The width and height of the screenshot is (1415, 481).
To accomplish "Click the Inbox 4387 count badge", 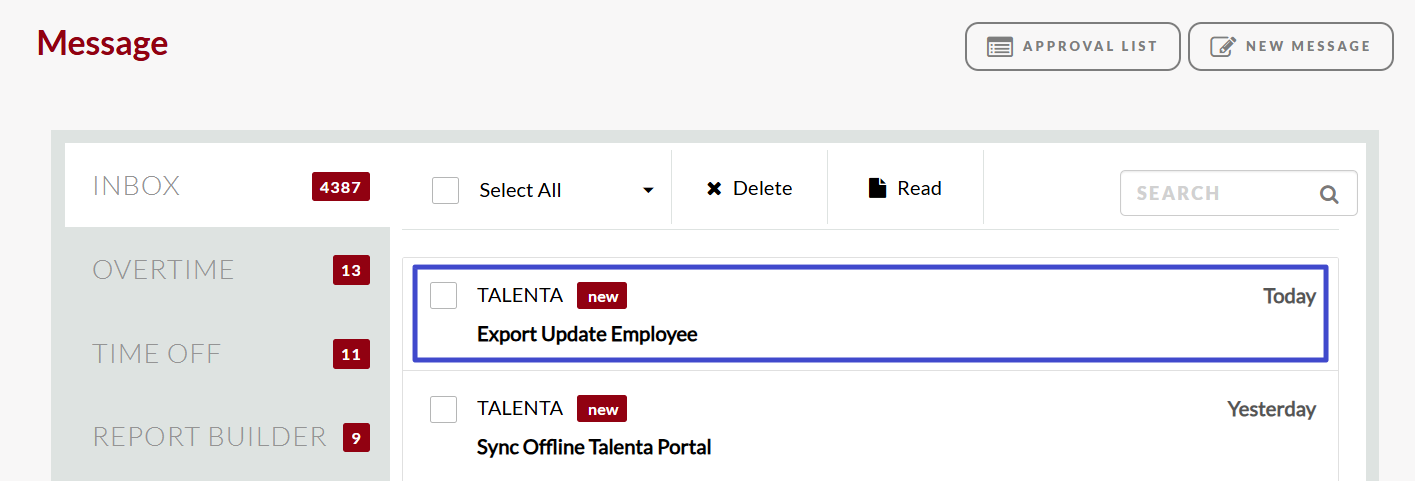I will click(341, 187).
